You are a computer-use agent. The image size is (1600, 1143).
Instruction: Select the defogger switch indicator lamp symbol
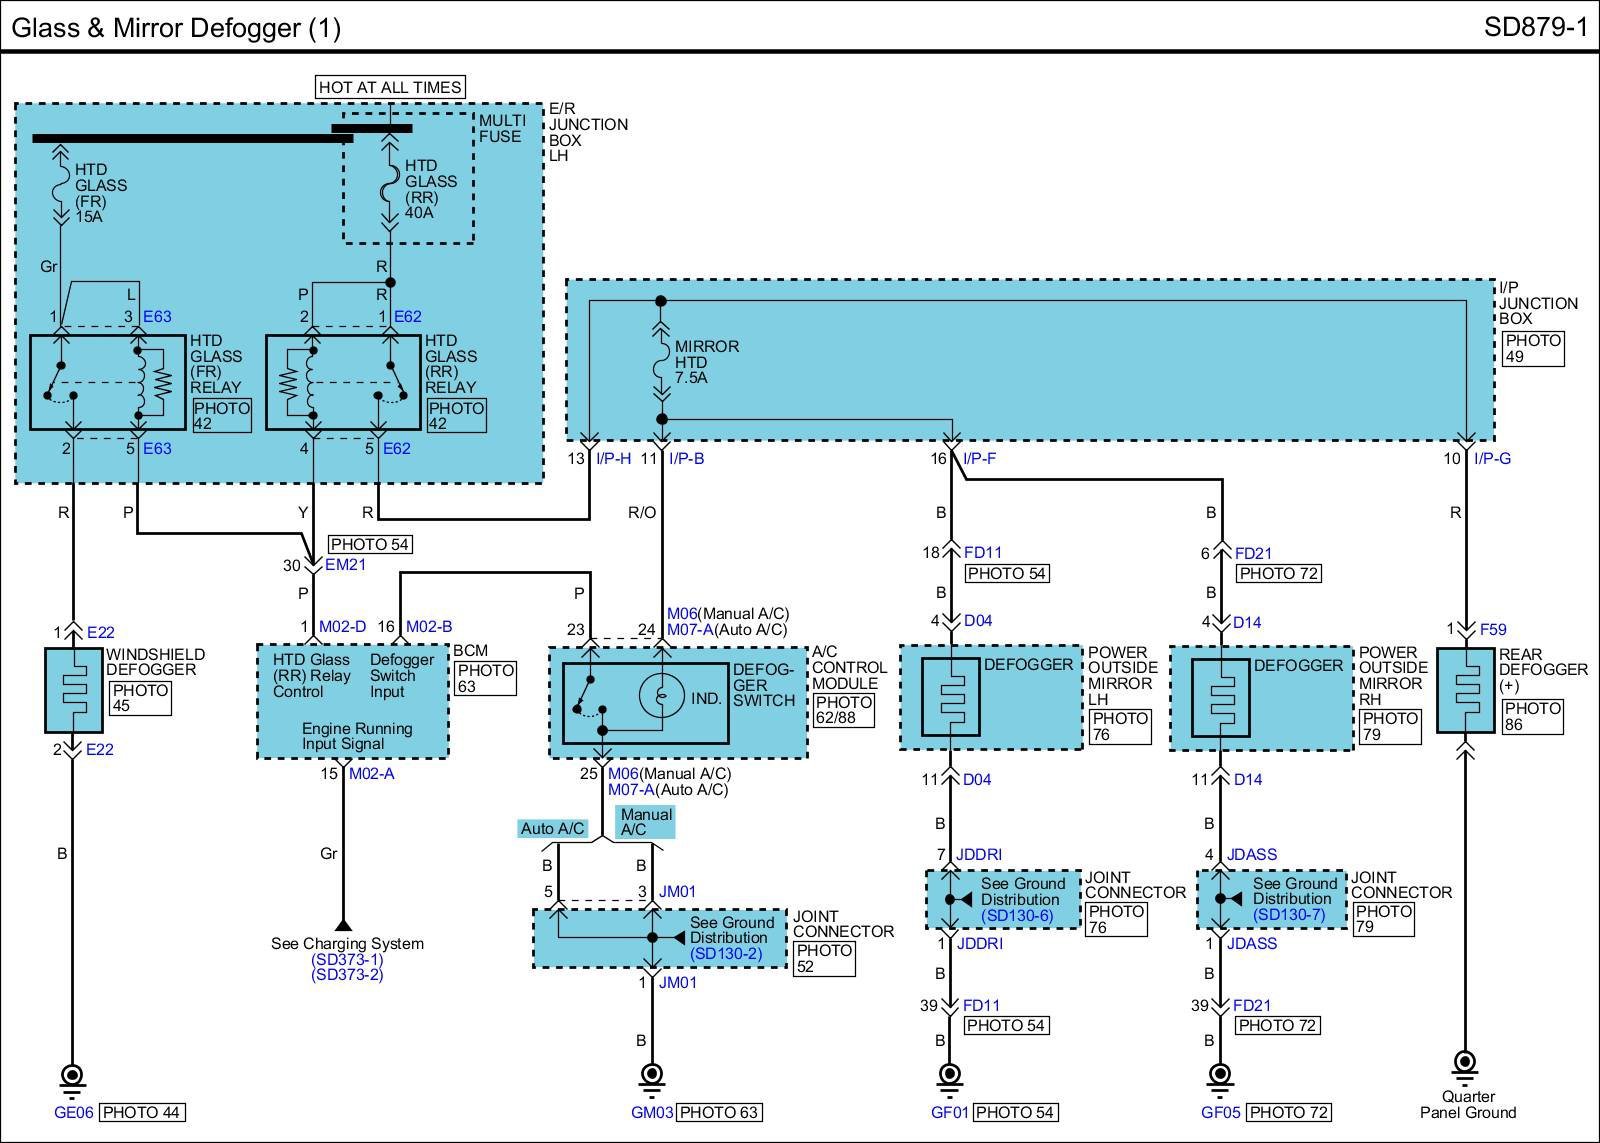click(660, 697)
